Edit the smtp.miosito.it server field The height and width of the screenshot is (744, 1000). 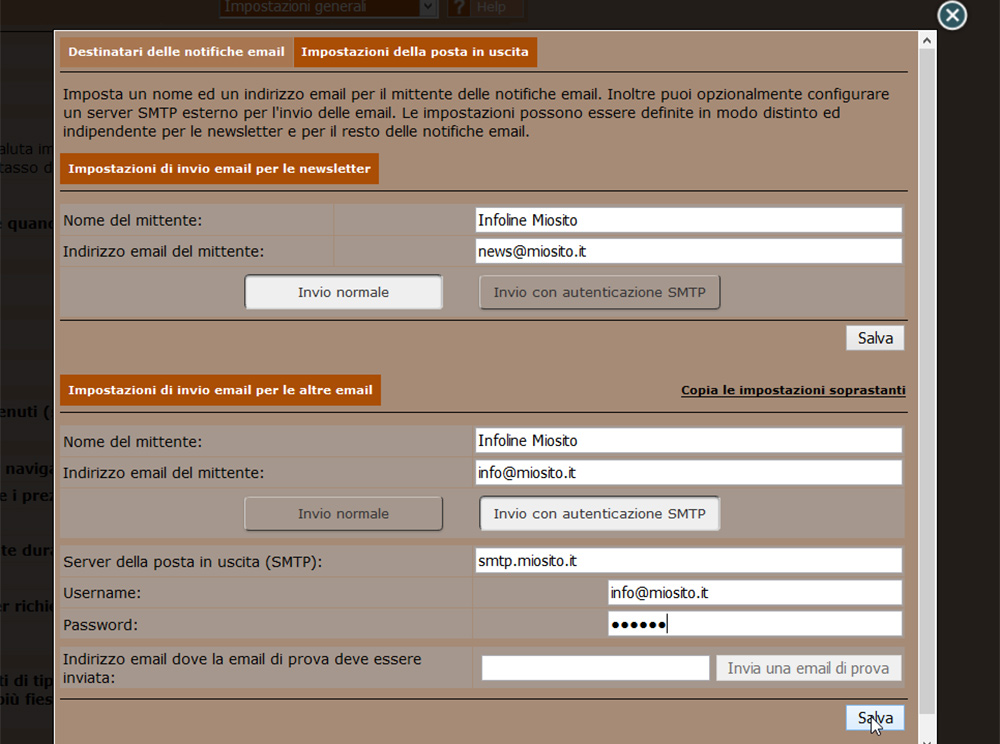688,560
